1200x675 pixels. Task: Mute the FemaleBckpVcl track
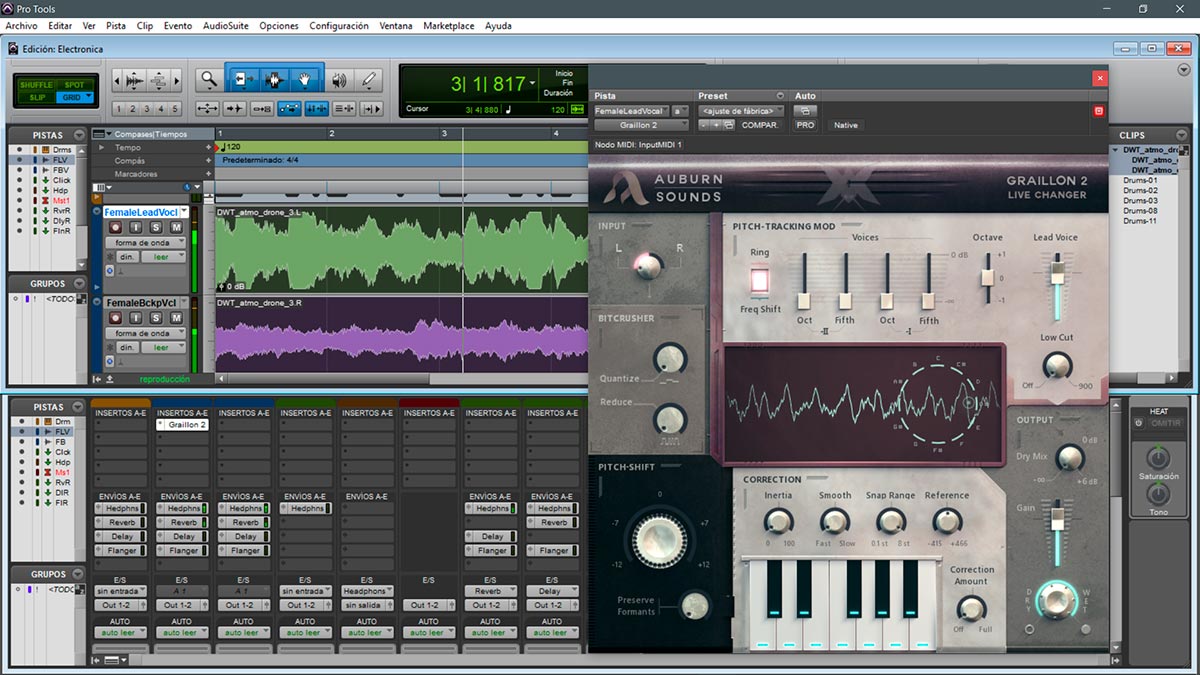[177, 318]
